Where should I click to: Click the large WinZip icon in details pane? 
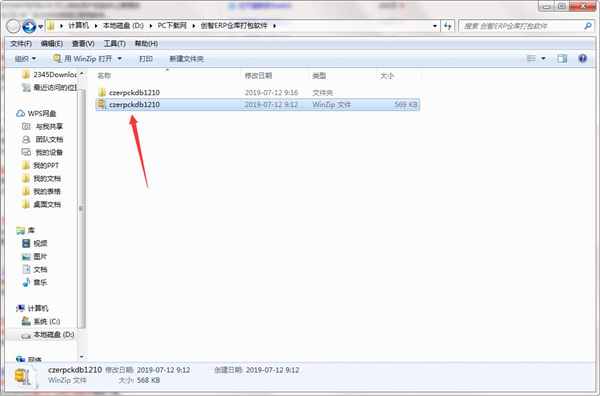(x=25, y=376)
